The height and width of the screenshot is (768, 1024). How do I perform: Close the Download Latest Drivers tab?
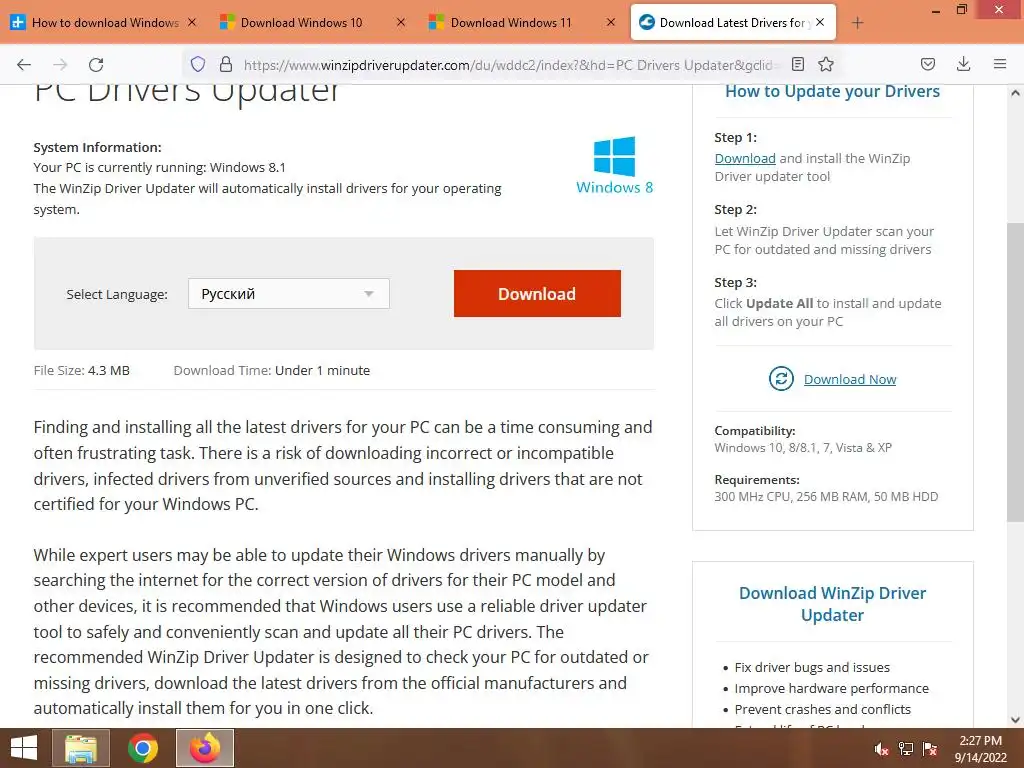point(820,22)
